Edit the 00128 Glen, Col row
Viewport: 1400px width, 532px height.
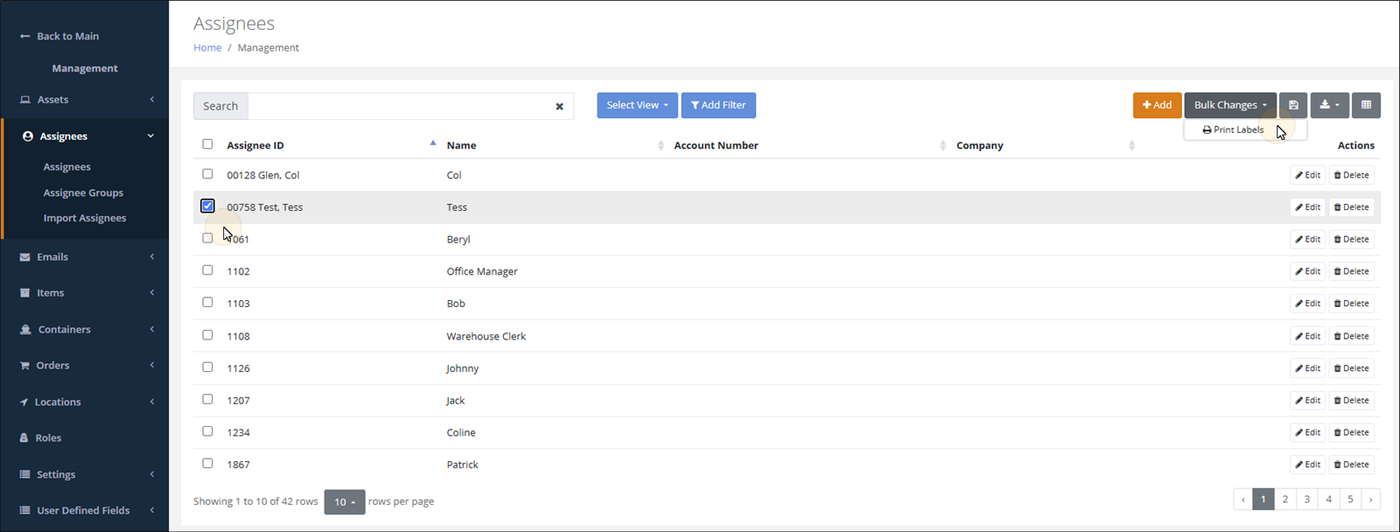[x=1307, y=175]
